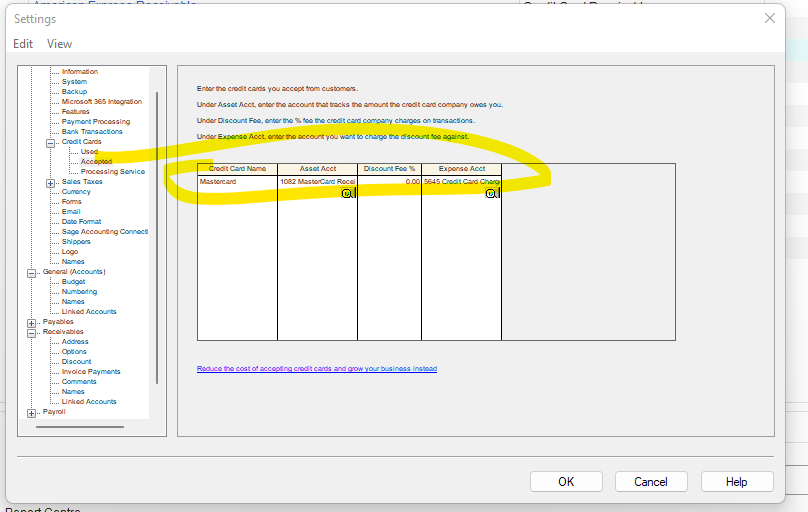Viewport: 808px width, 512px height.
Task: Click the Mastercard credit card name cell
Action: click(x=237, y=182)
